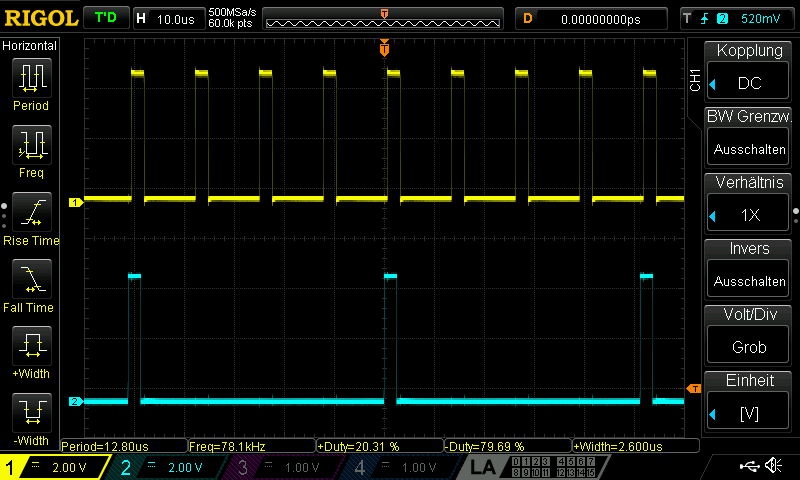Click the T'D trigger status indicator
Image resolution: width=800 pixels, height=480 pixels.
(106, 18)
